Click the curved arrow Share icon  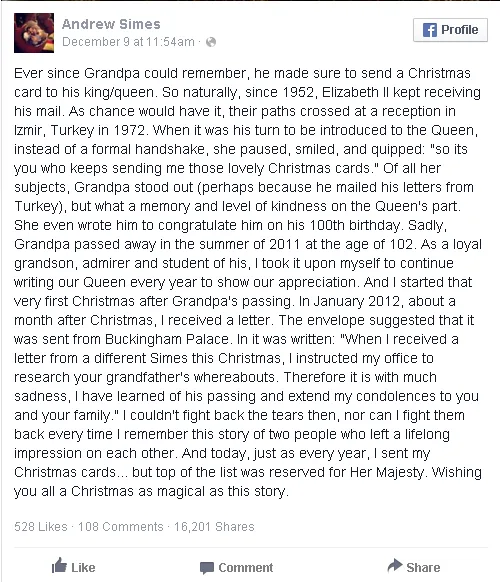395,566
